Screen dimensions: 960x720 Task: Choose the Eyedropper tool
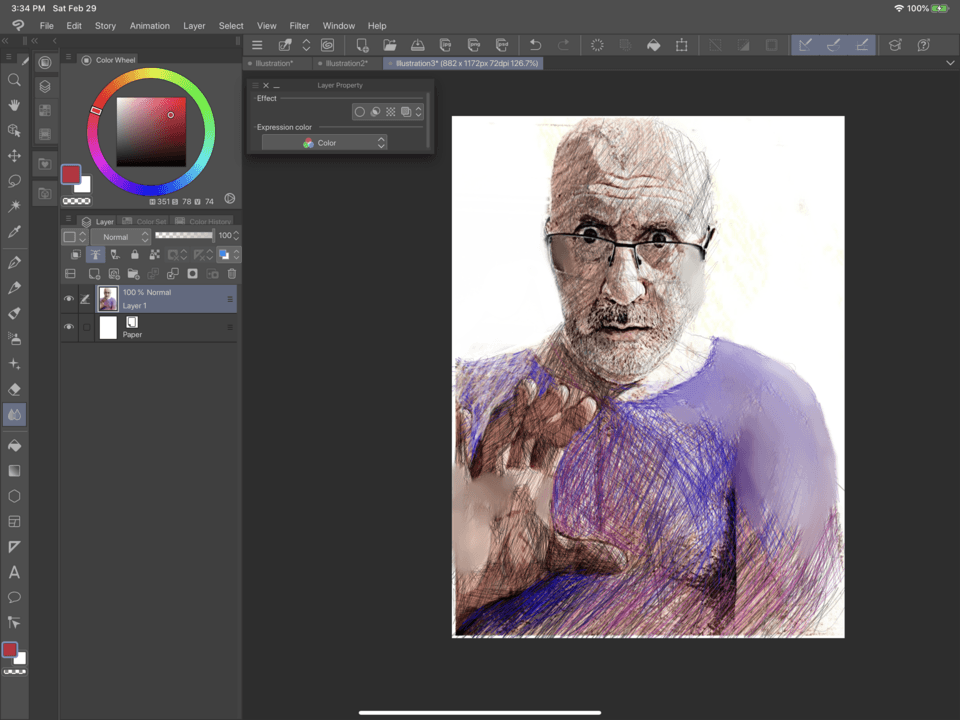tap(14, 232)
